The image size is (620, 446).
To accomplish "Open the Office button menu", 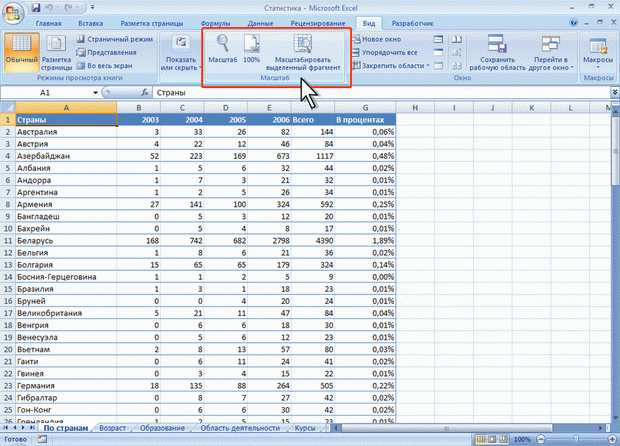I will [13, 13].
